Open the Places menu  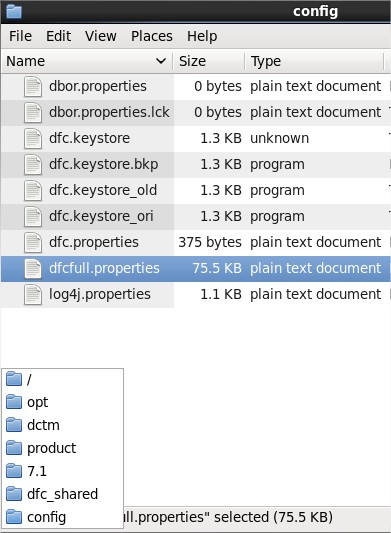pos(152,36)
